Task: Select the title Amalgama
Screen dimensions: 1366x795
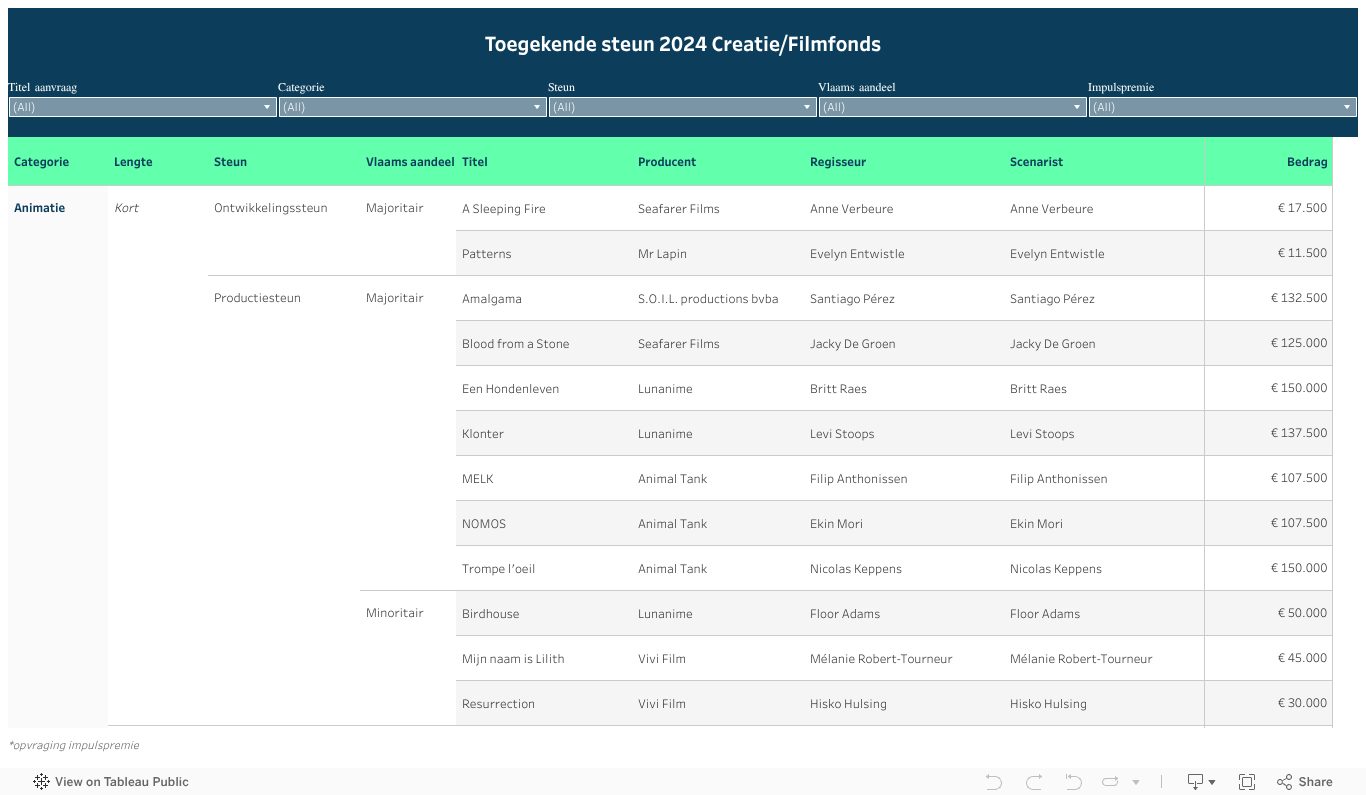Action: click(492, 299)
